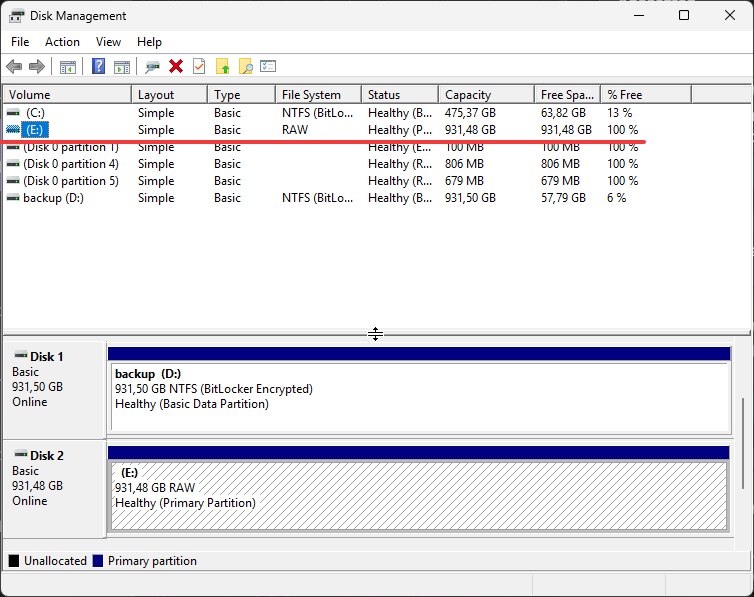754x597 pixels.
Task: Sort by File System column header
Action: click(319, 95)
